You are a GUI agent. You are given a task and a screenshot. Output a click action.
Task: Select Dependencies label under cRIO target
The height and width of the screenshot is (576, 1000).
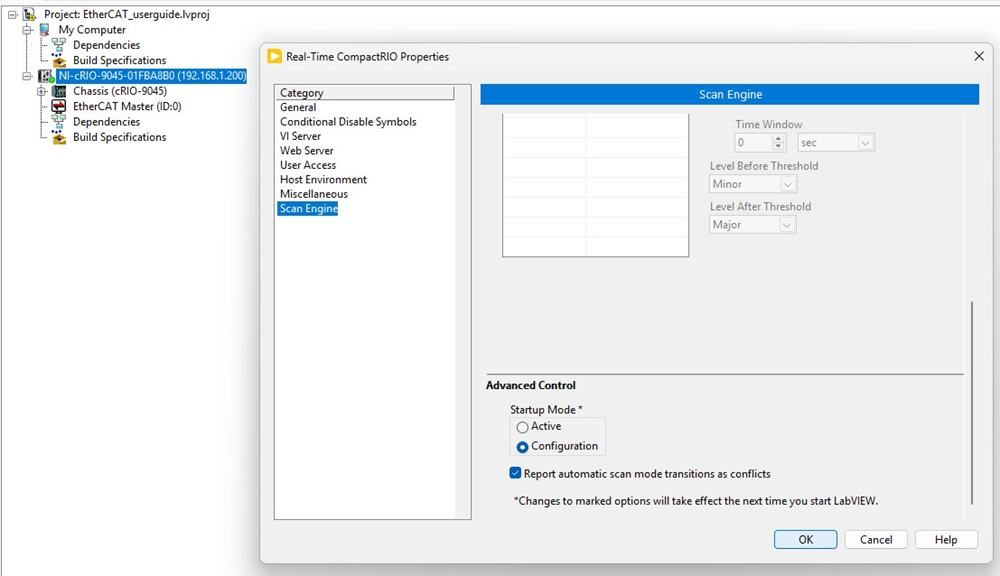pyautogui.click(x=107, y=122)
